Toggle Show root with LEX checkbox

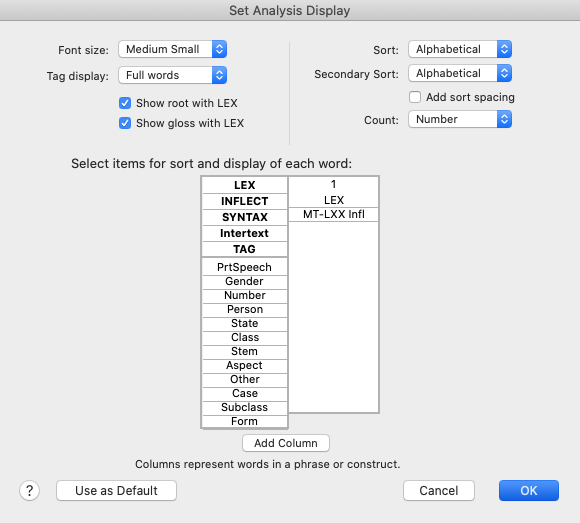(125, 103)
